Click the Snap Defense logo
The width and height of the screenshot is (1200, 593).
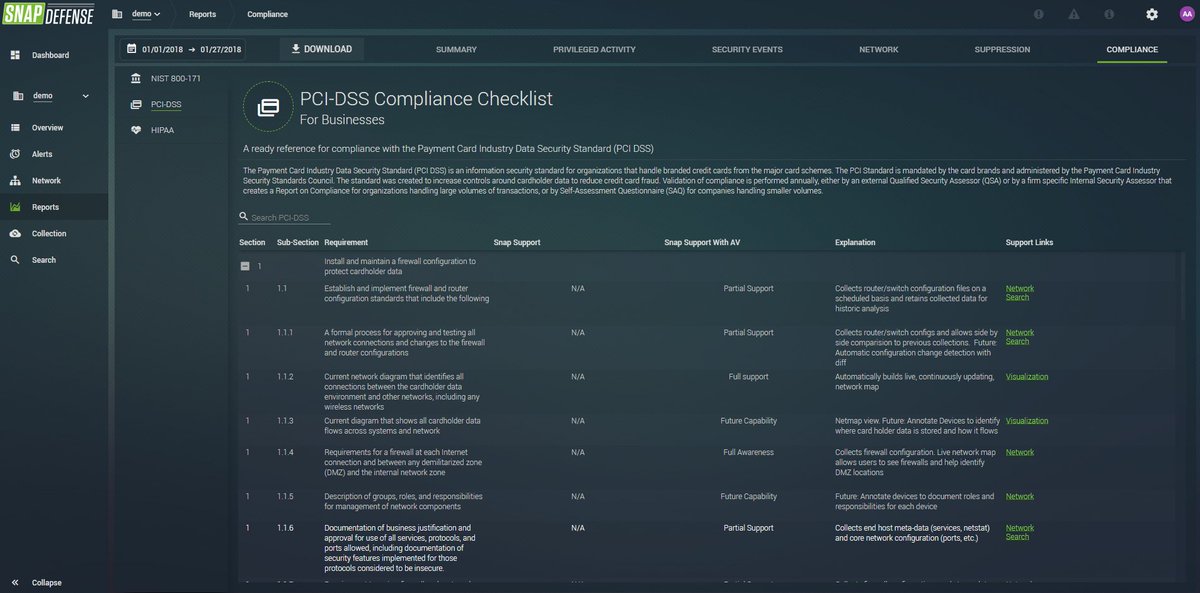coord(49,15)
